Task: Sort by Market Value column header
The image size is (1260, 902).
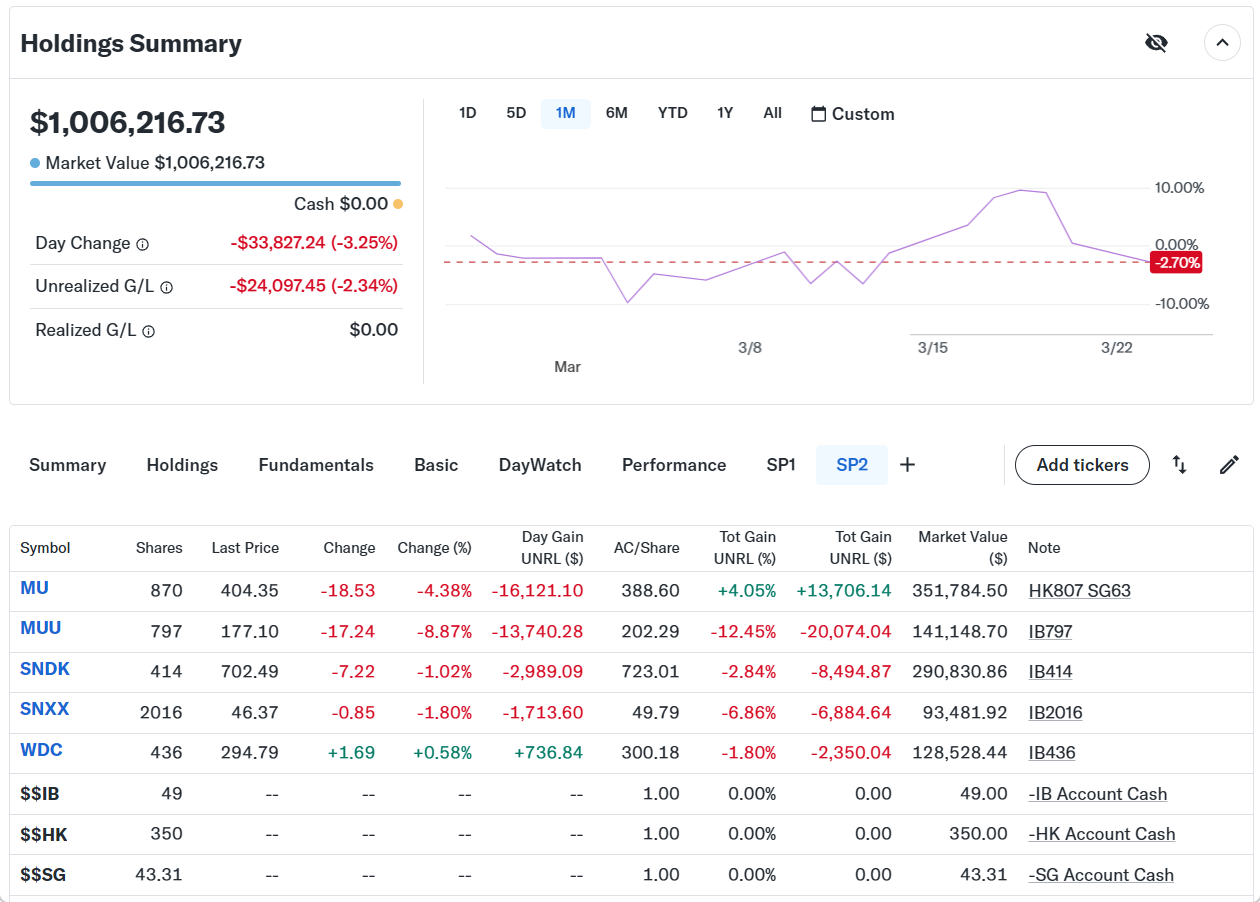Action: [962, 547]
